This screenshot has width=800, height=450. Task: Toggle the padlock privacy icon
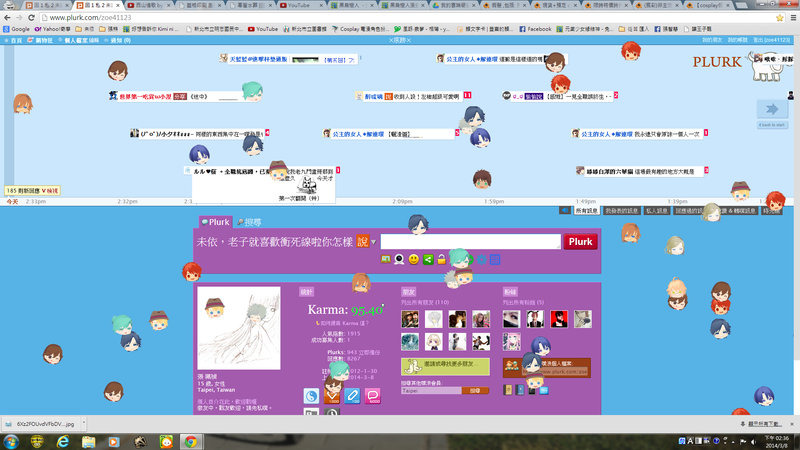click(441, 259)
